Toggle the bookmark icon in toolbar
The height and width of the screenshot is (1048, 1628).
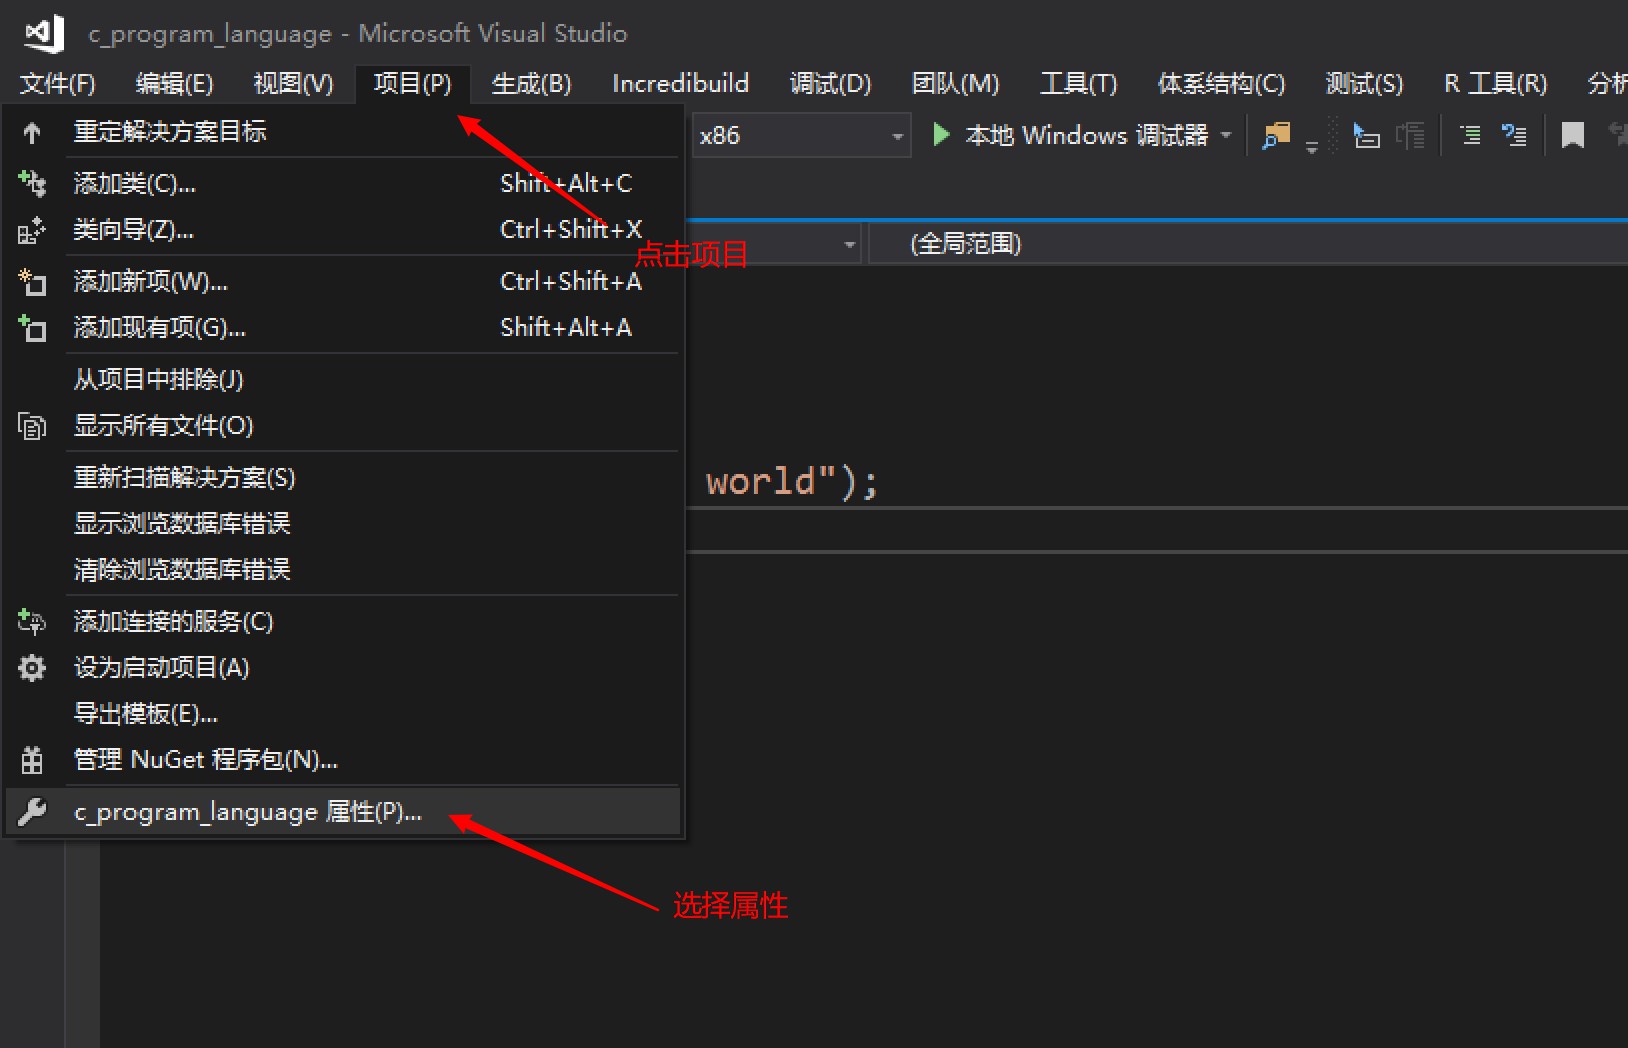1573,135
